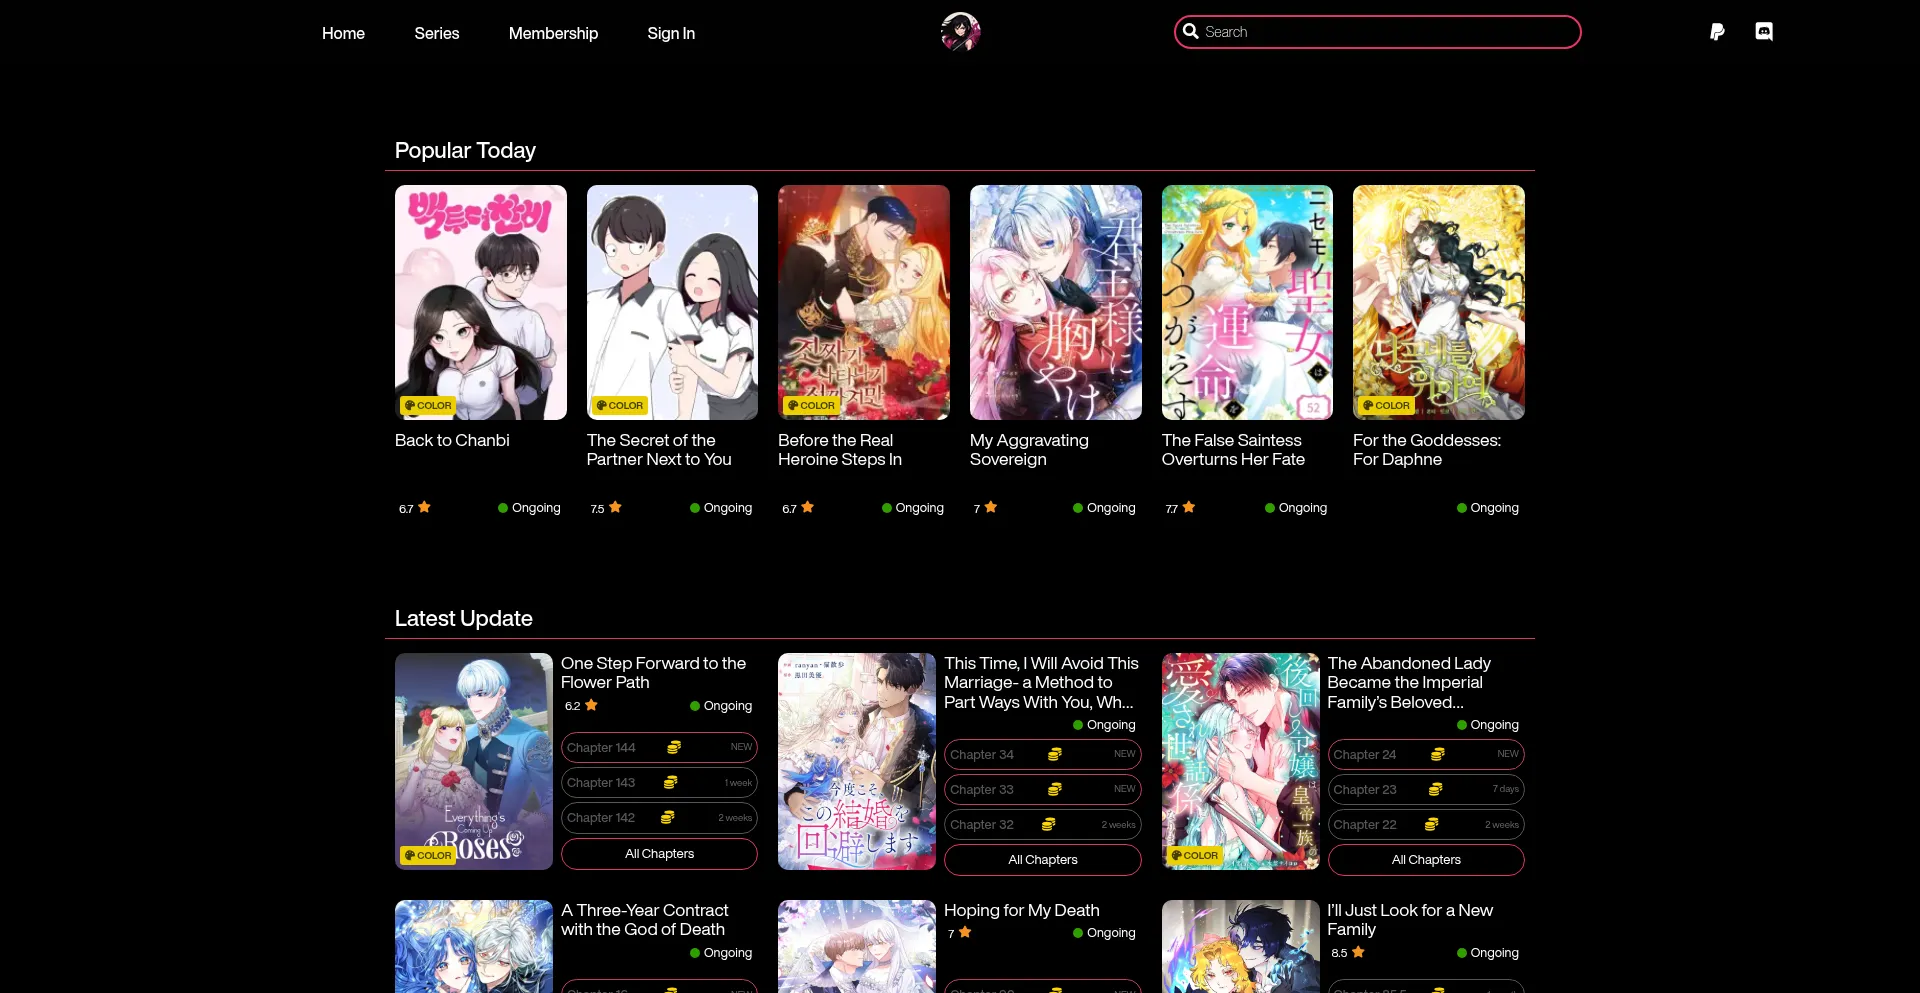Go to the Membership page
Viewport: 1920px width, 993px height.
pyautogui.click(x=553, y=34)
